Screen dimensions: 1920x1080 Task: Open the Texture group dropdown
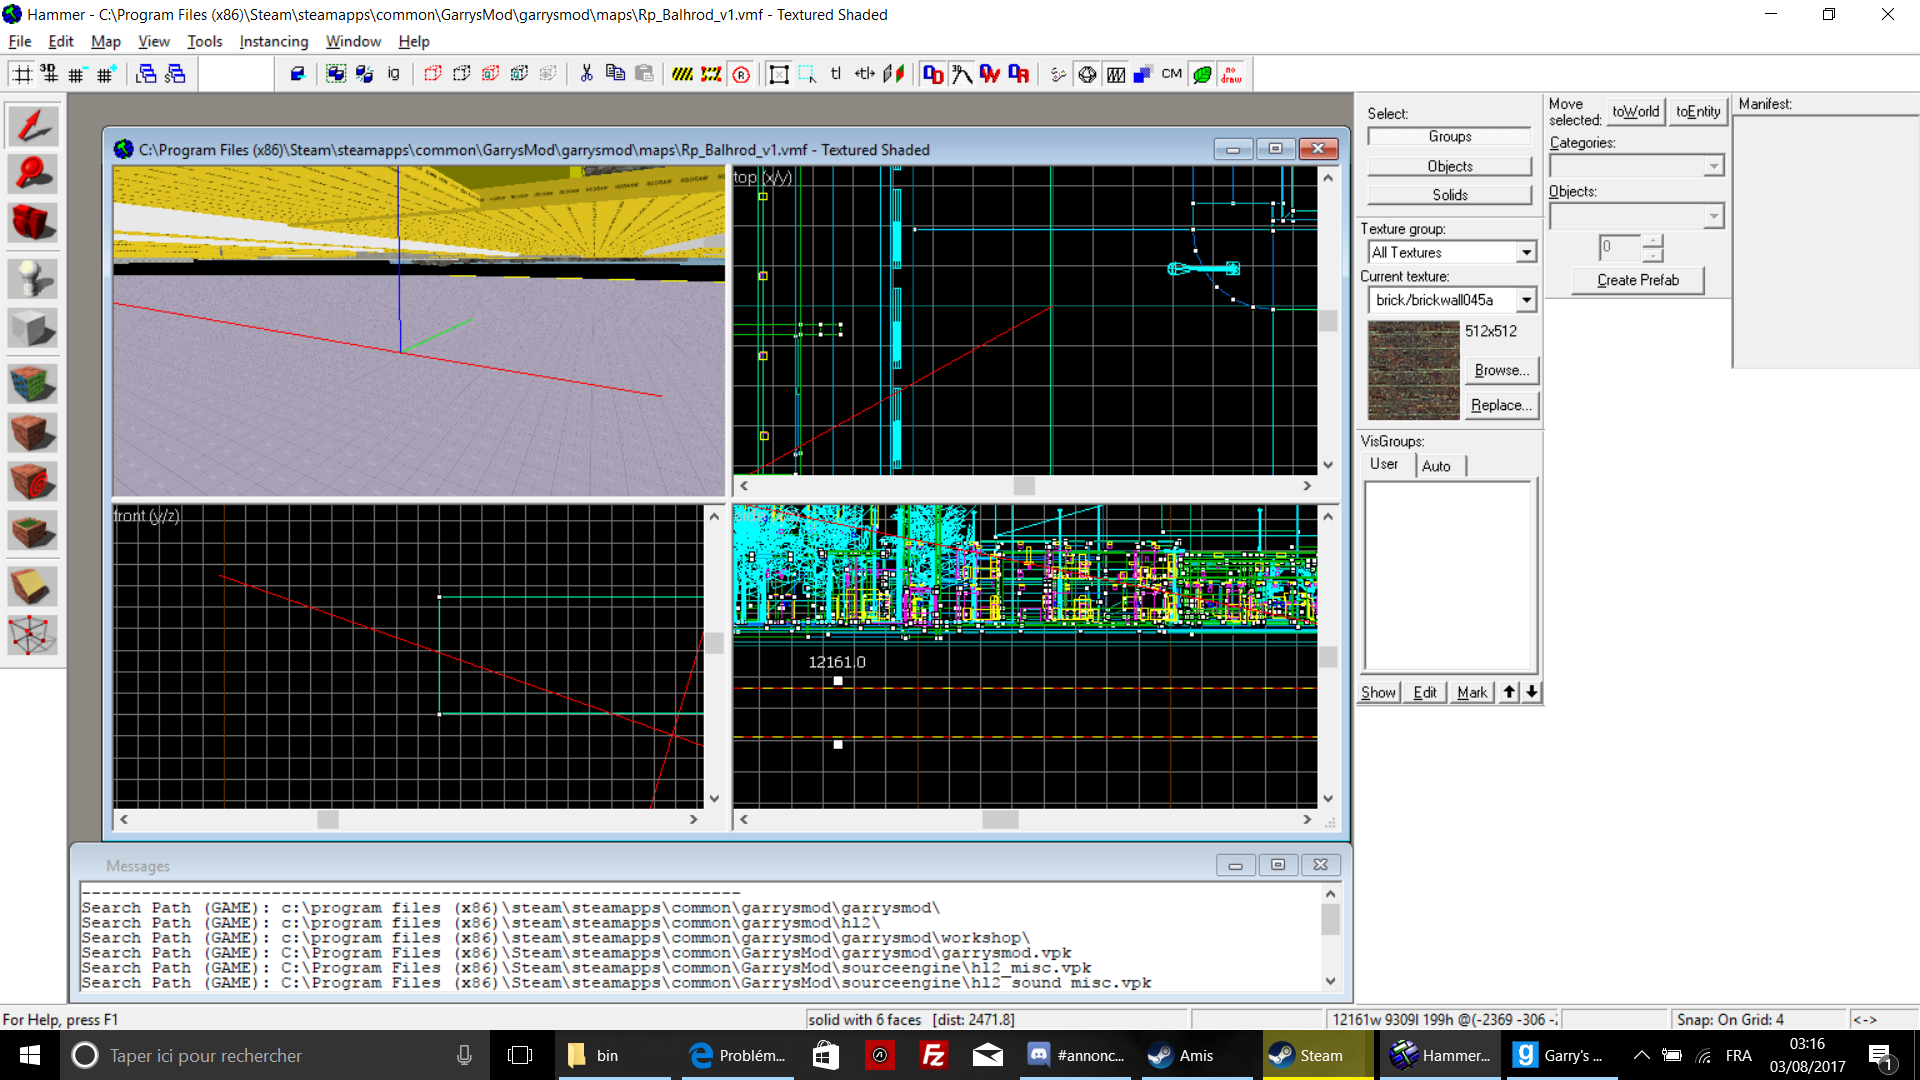[x=1526, y=253]
